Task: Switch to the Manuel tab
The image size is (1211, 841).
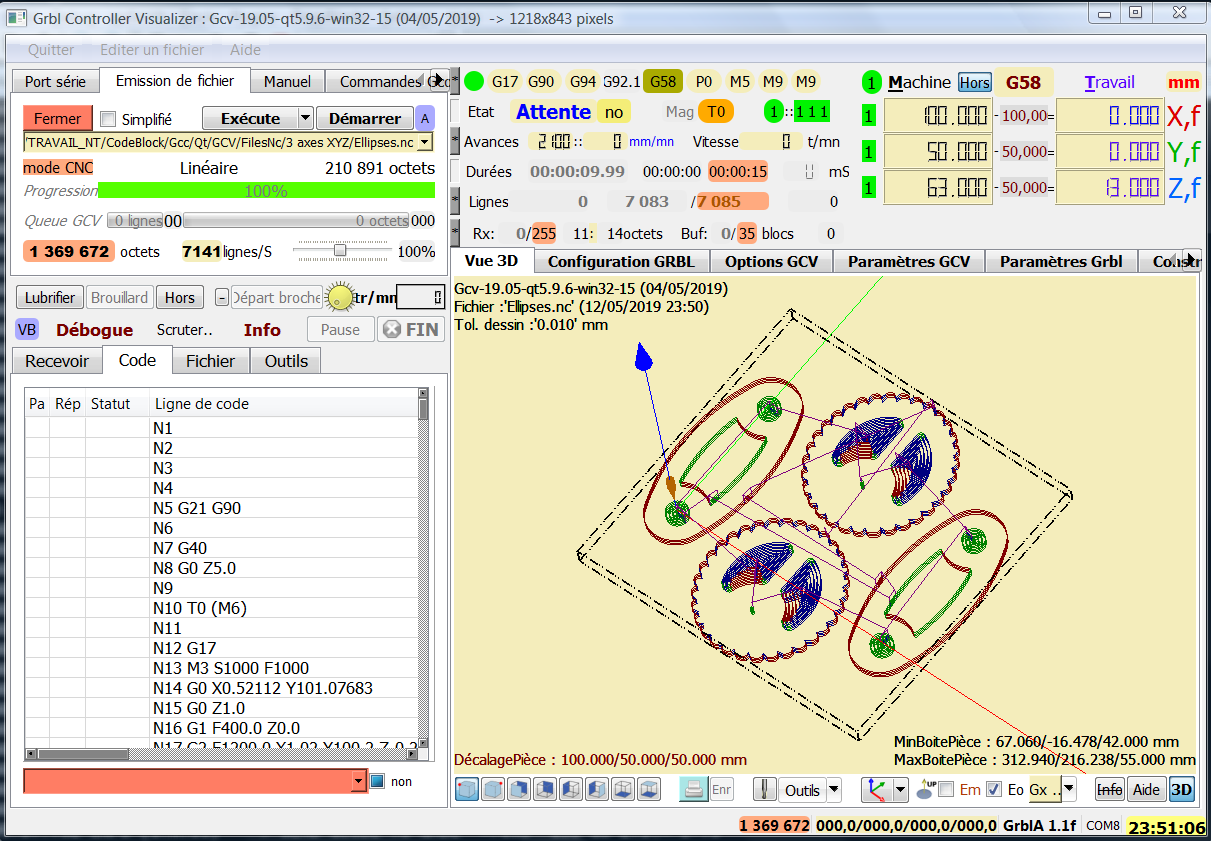Action: tap(287, 82)
